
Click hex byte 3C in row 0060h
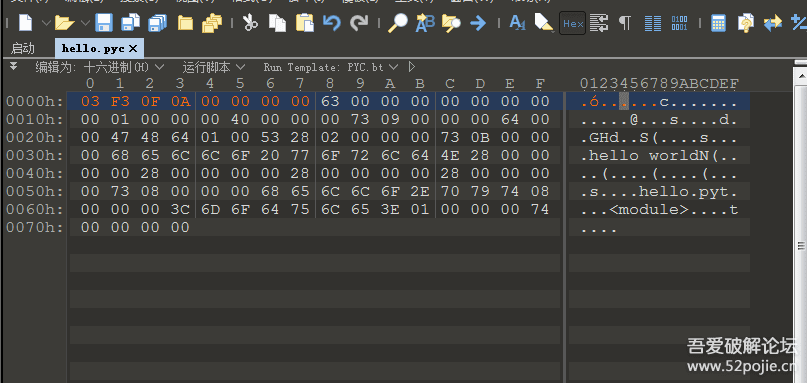click(180, 210)
